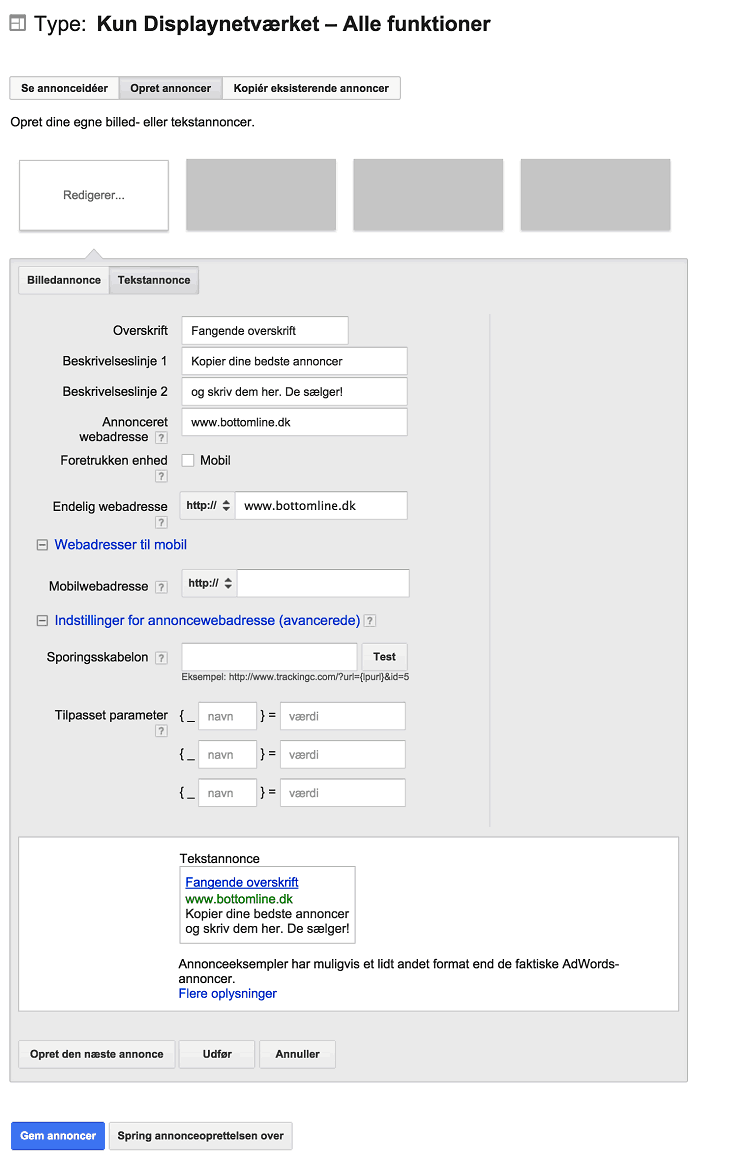The width and height of the screenshot is (750, 1167).
Task: Open the Kopiér eksisterende annoncer tab
Action: (x=311, y=89)
